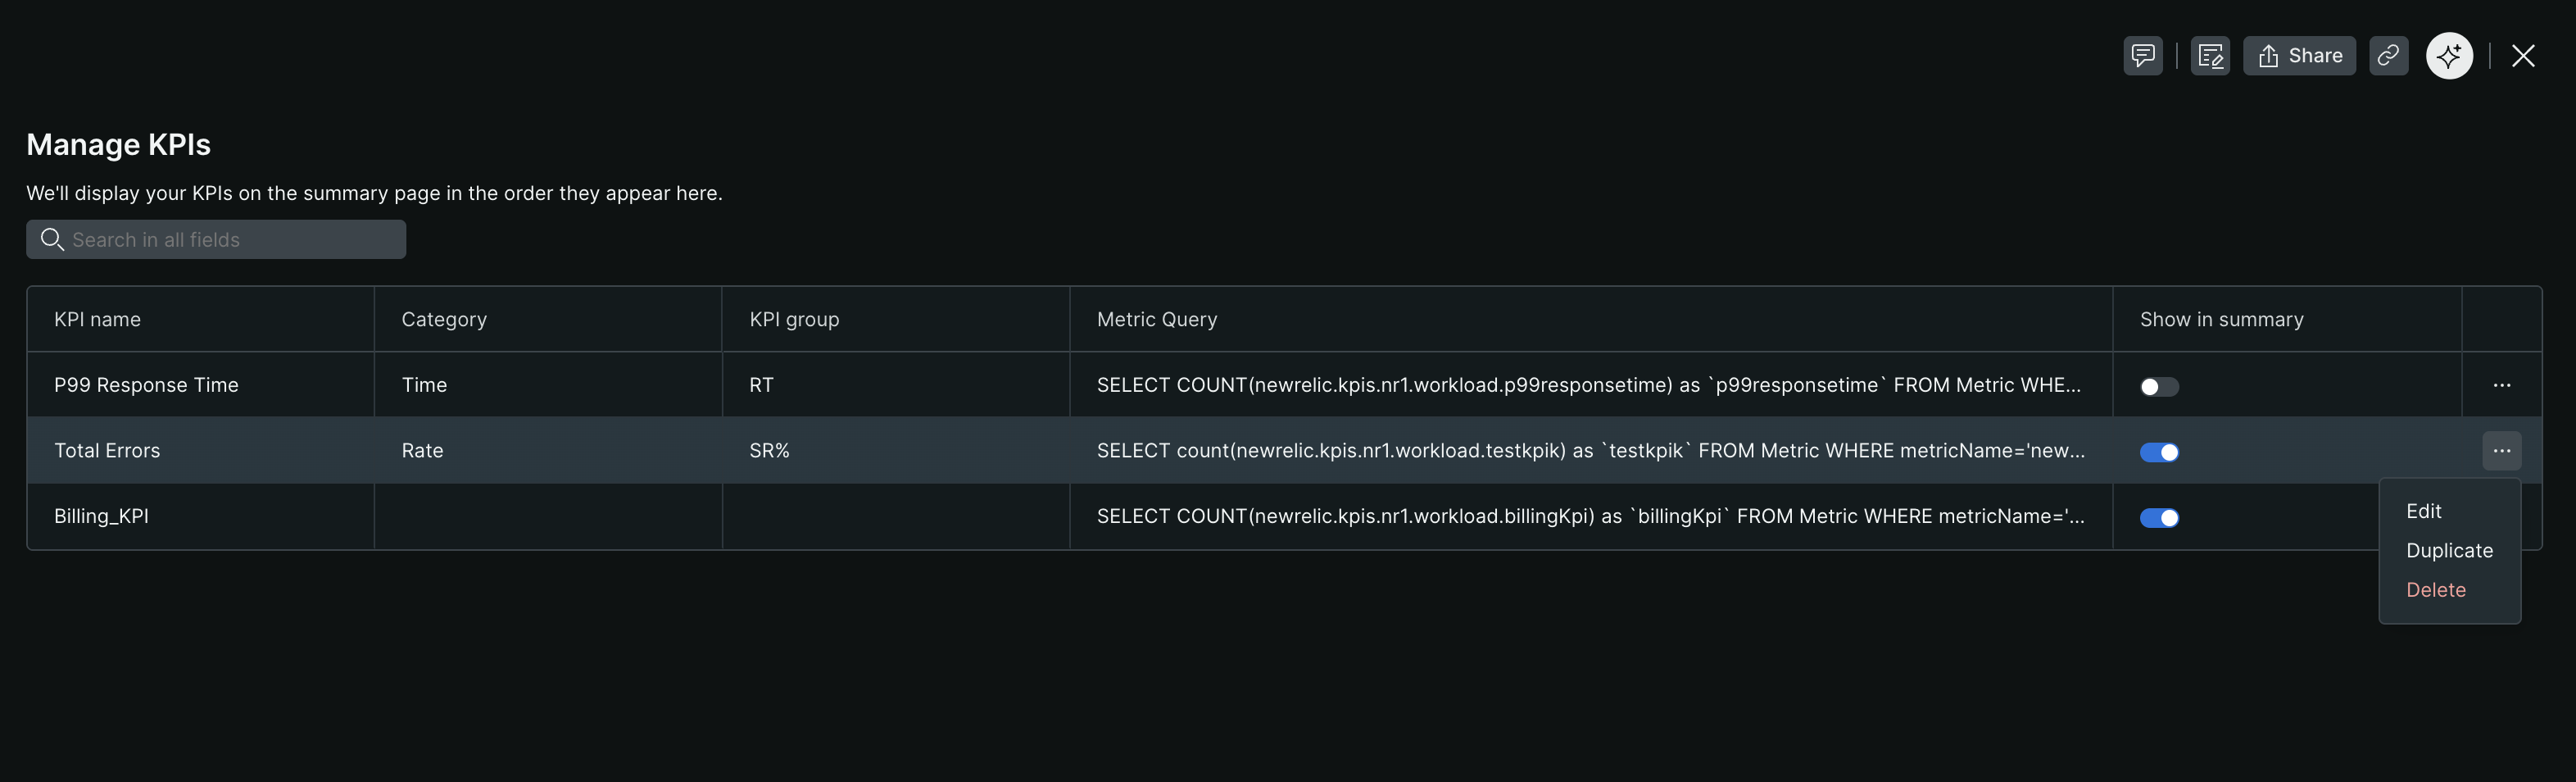Select Edit from the context menu
The image size is (2576, 782).
click(x=2424, y=510)
